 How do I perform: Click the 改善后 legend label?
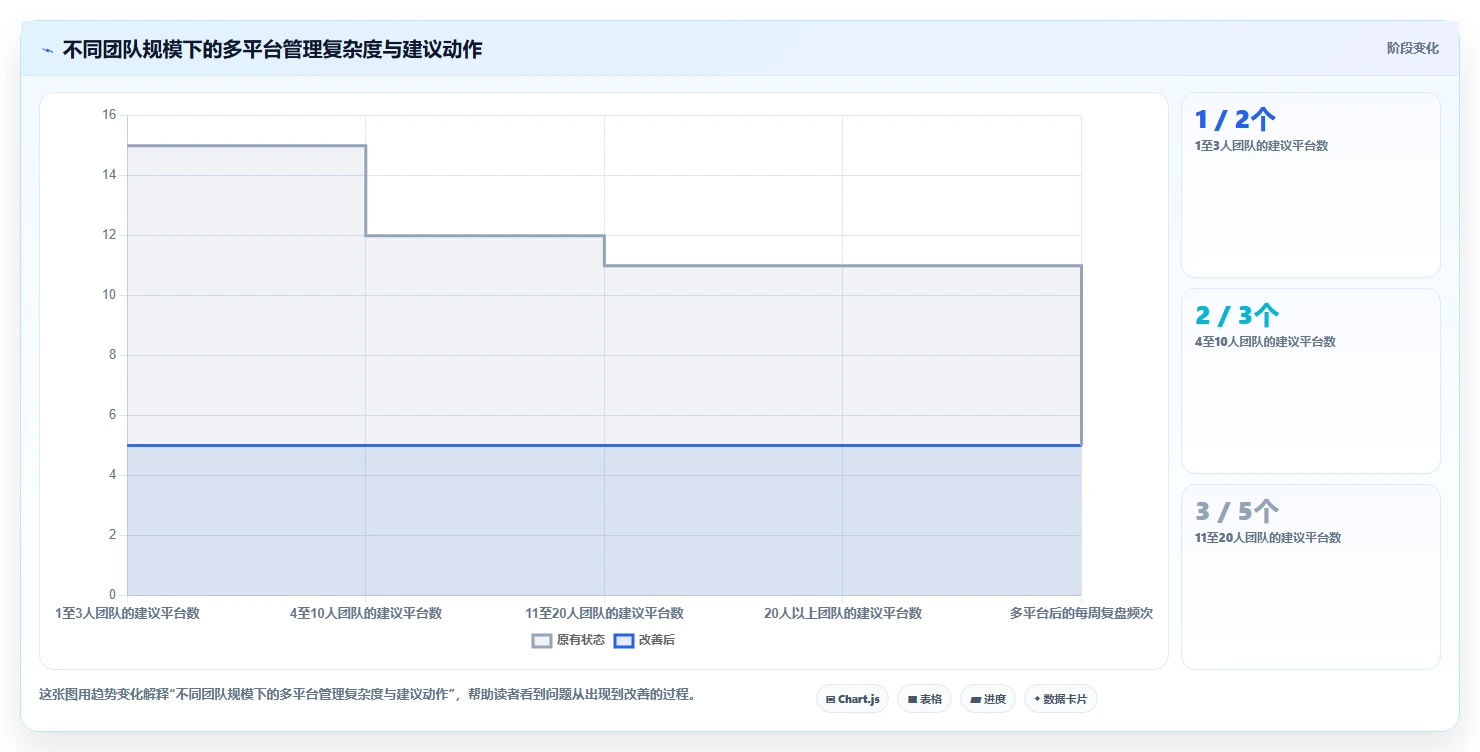[x=657, y=641]
